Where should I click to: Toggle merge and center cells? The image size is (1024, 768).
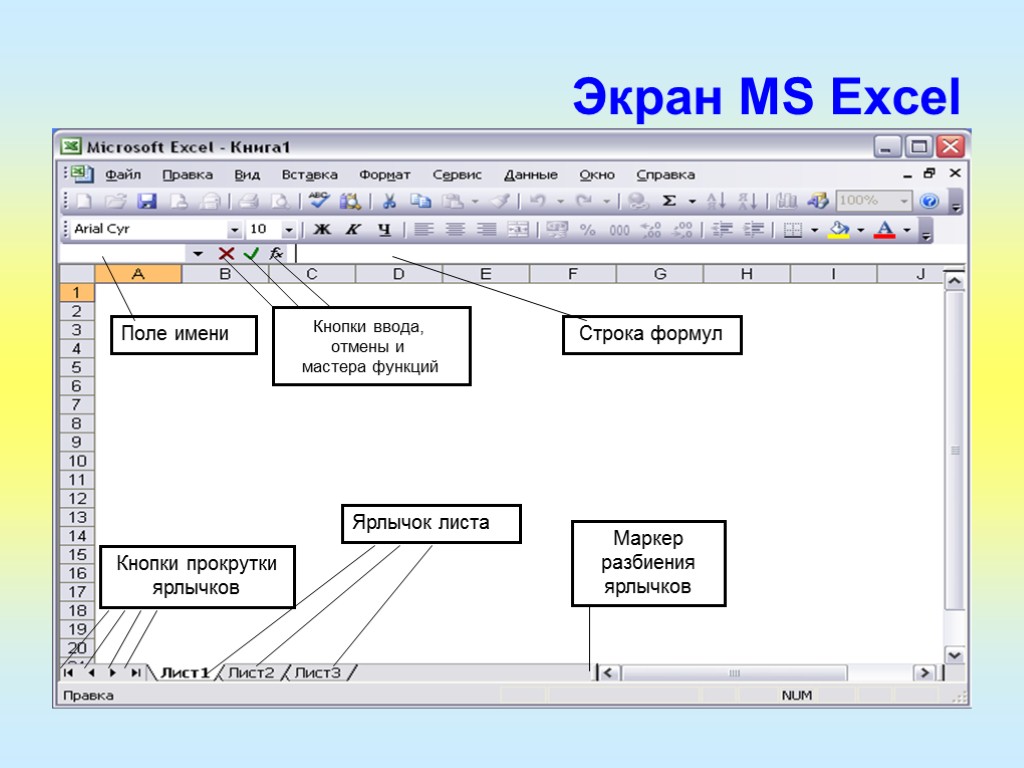pos(518,230)
